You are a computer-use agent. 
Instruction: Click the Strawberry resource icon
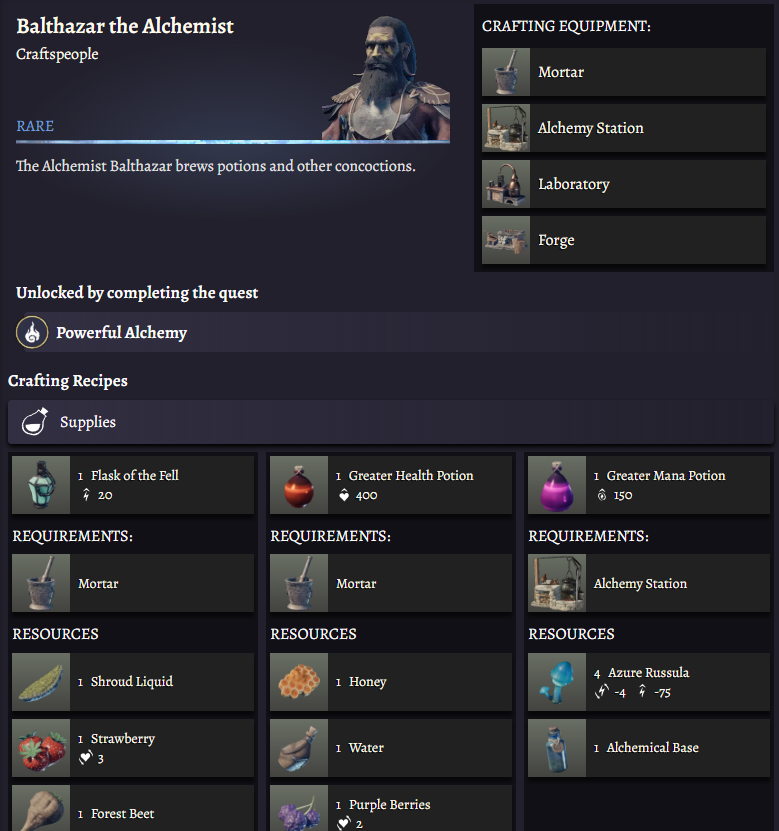pos(41,748)
